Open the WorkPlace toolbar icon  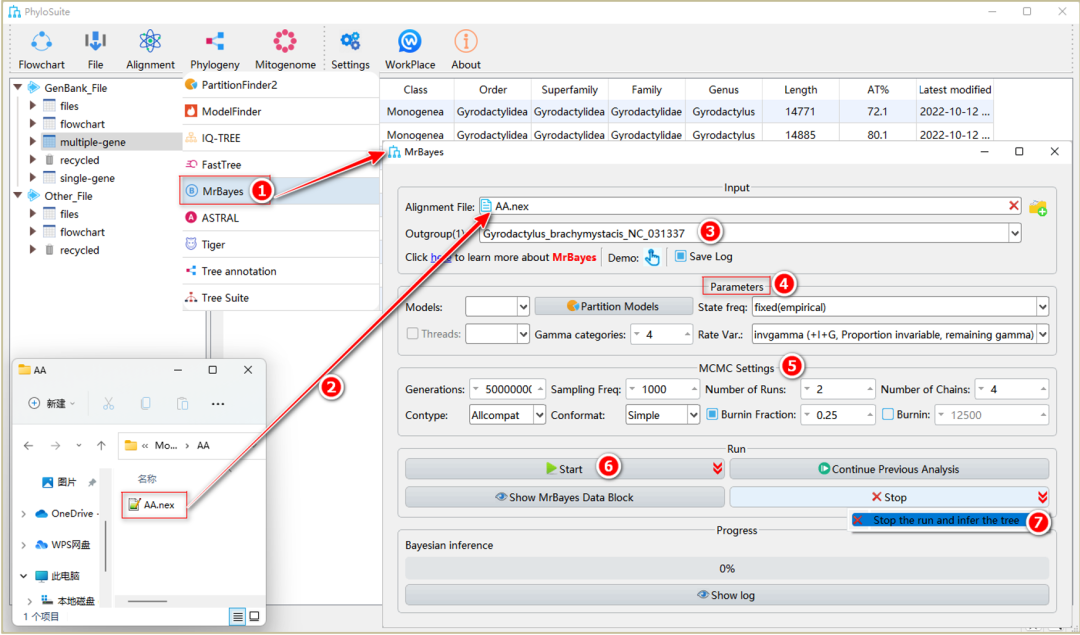(410, 42)
